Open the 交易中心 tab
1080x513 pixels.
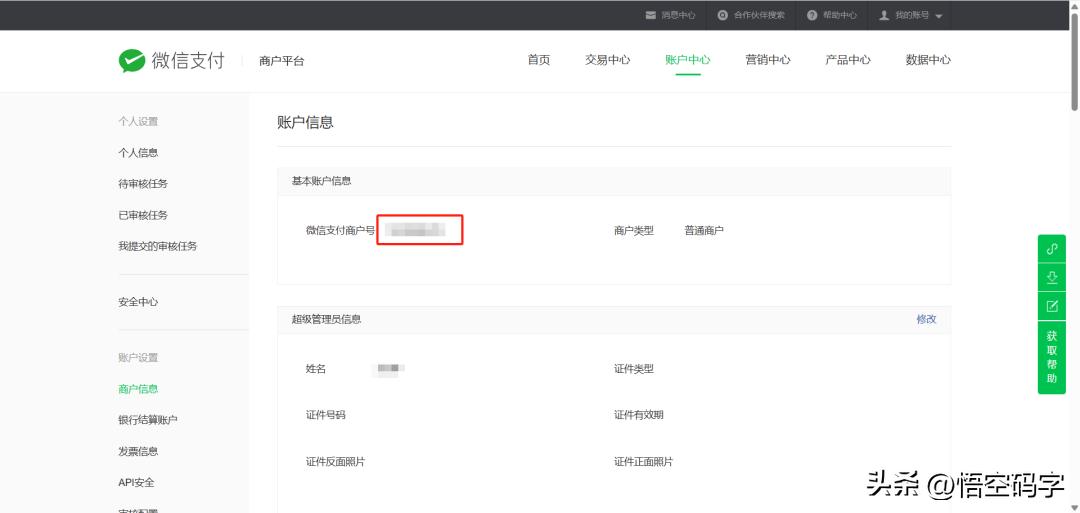coord(607,60)
